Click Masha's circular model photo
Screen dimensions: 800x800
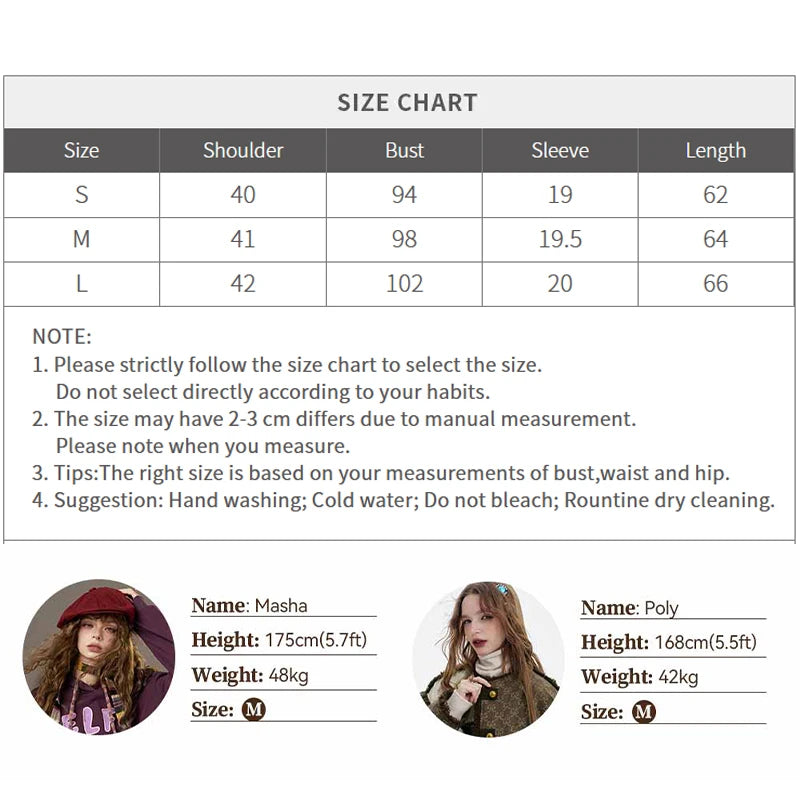(x=98, y=657)
